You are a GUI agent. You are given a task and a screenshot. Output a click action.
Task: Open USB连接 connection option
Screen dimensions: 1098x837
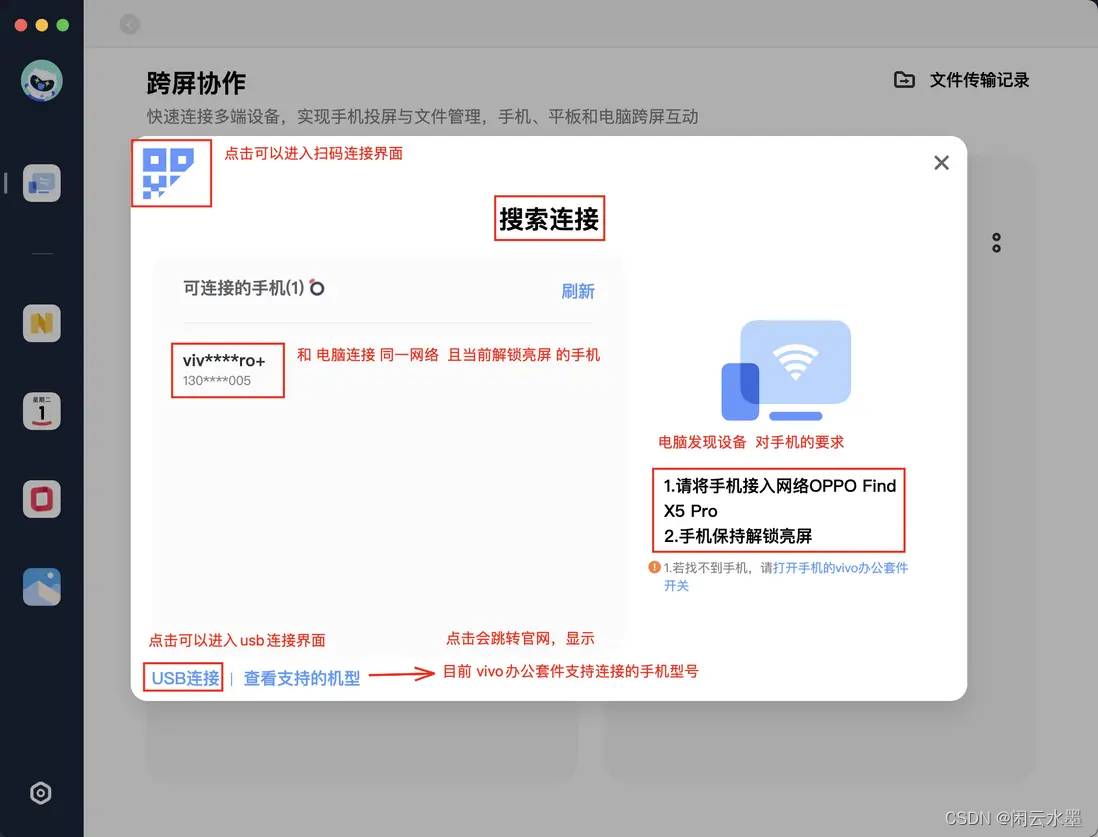point(186,678)
